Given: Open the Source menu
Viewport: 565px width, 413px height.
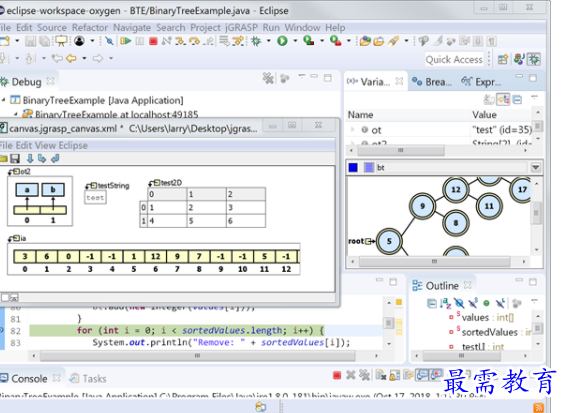Looking at the screenshot, I should 52,28.
